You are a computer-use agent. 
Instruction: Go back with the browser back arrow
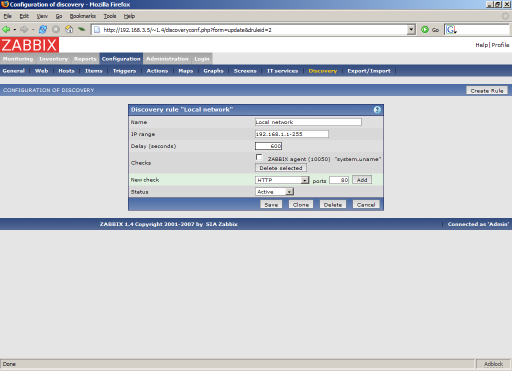click(x=6, y=30)
